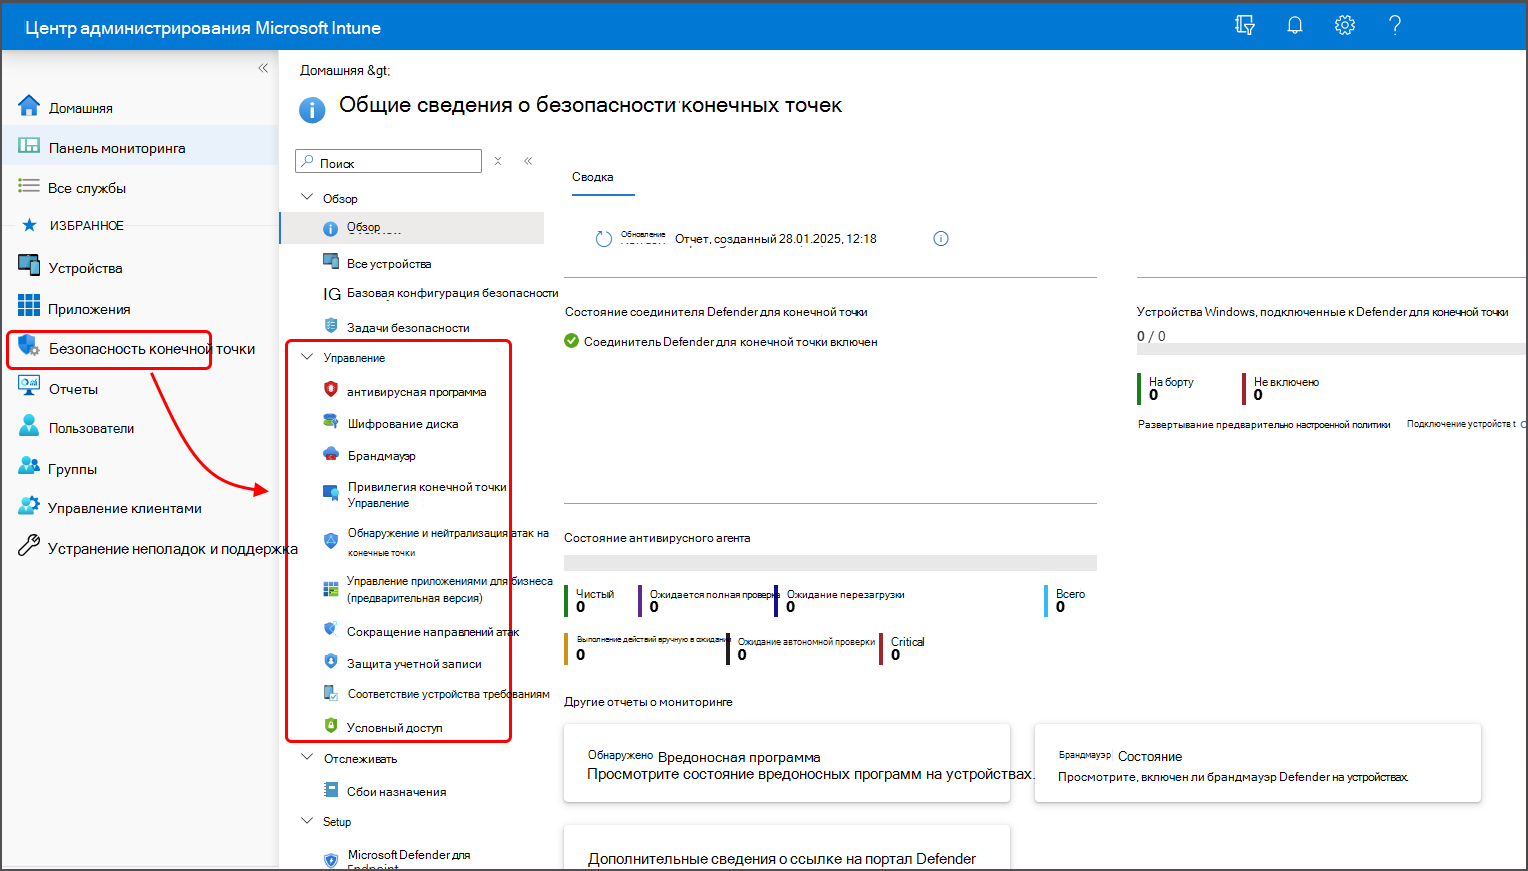Click the Задачи безопасности icon
Image resolution: width=1528 pixels, height=871 pixels.
331,326
